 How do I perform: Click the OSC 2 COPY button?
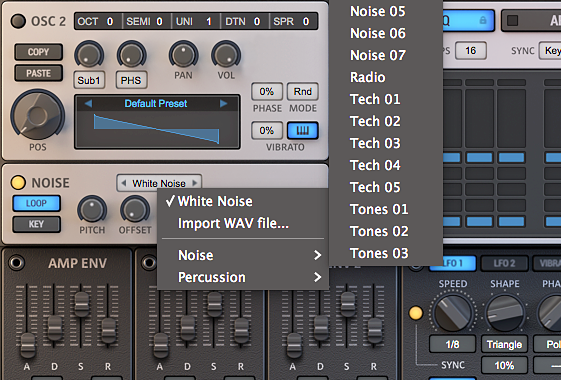click(39, 52)
